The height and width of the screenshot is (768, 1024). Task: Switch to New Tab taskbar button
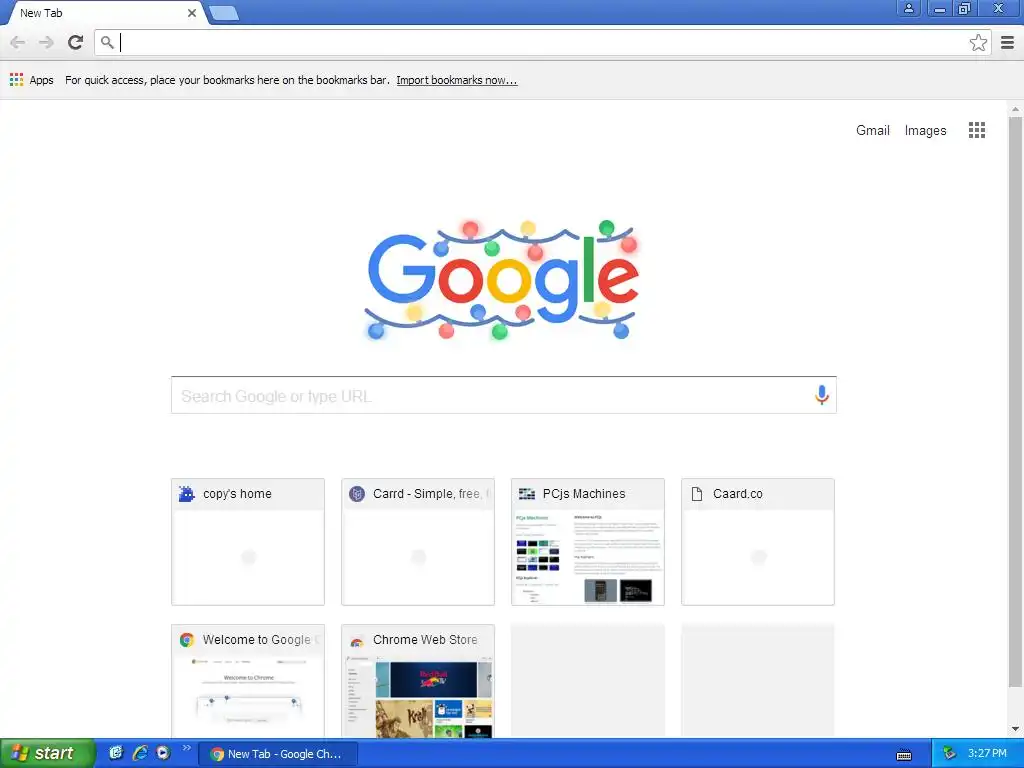[278, 754]
